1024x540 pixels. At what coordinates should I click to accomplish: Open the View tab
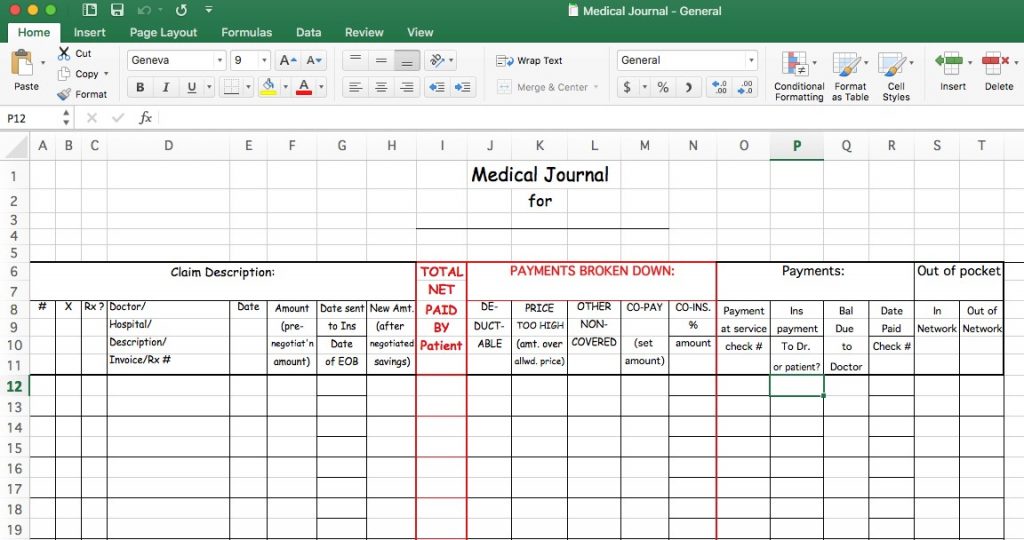pyautogui.click(x=420, y=32)
